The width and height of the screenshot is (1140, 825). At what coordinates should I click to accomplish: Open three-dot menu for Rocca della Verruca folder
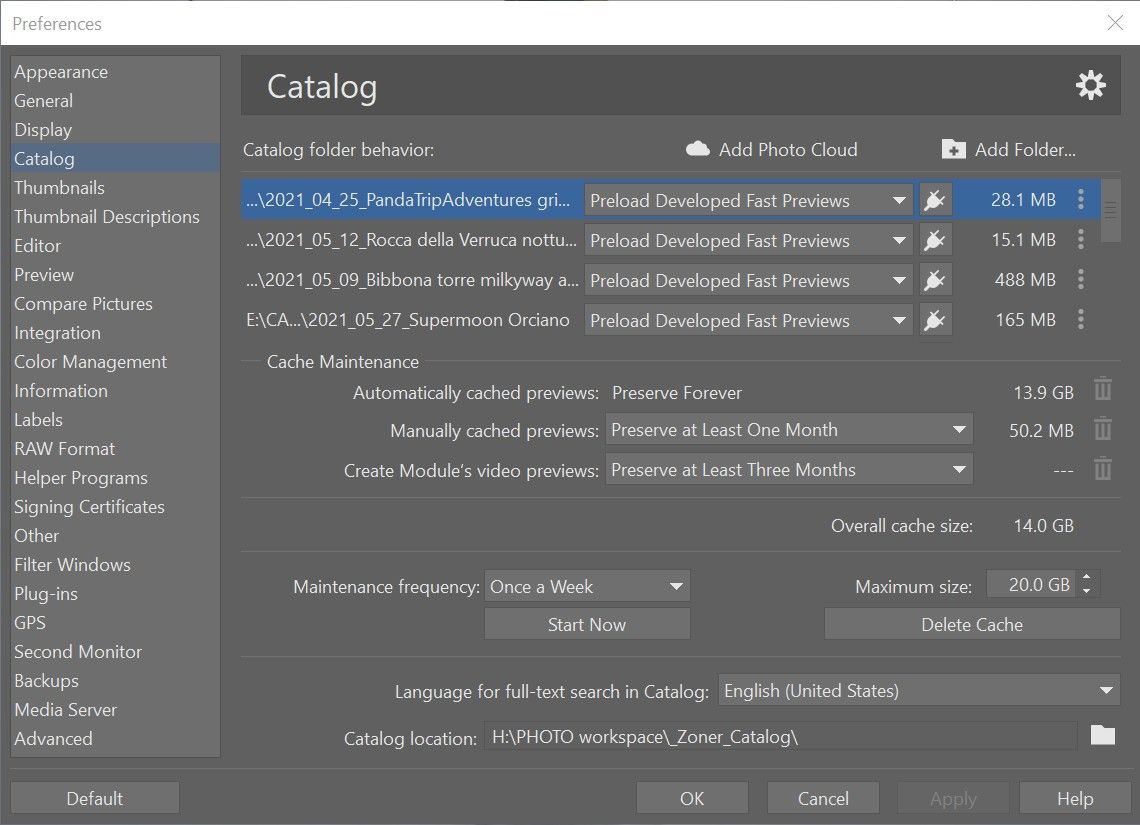point(1080,241)
